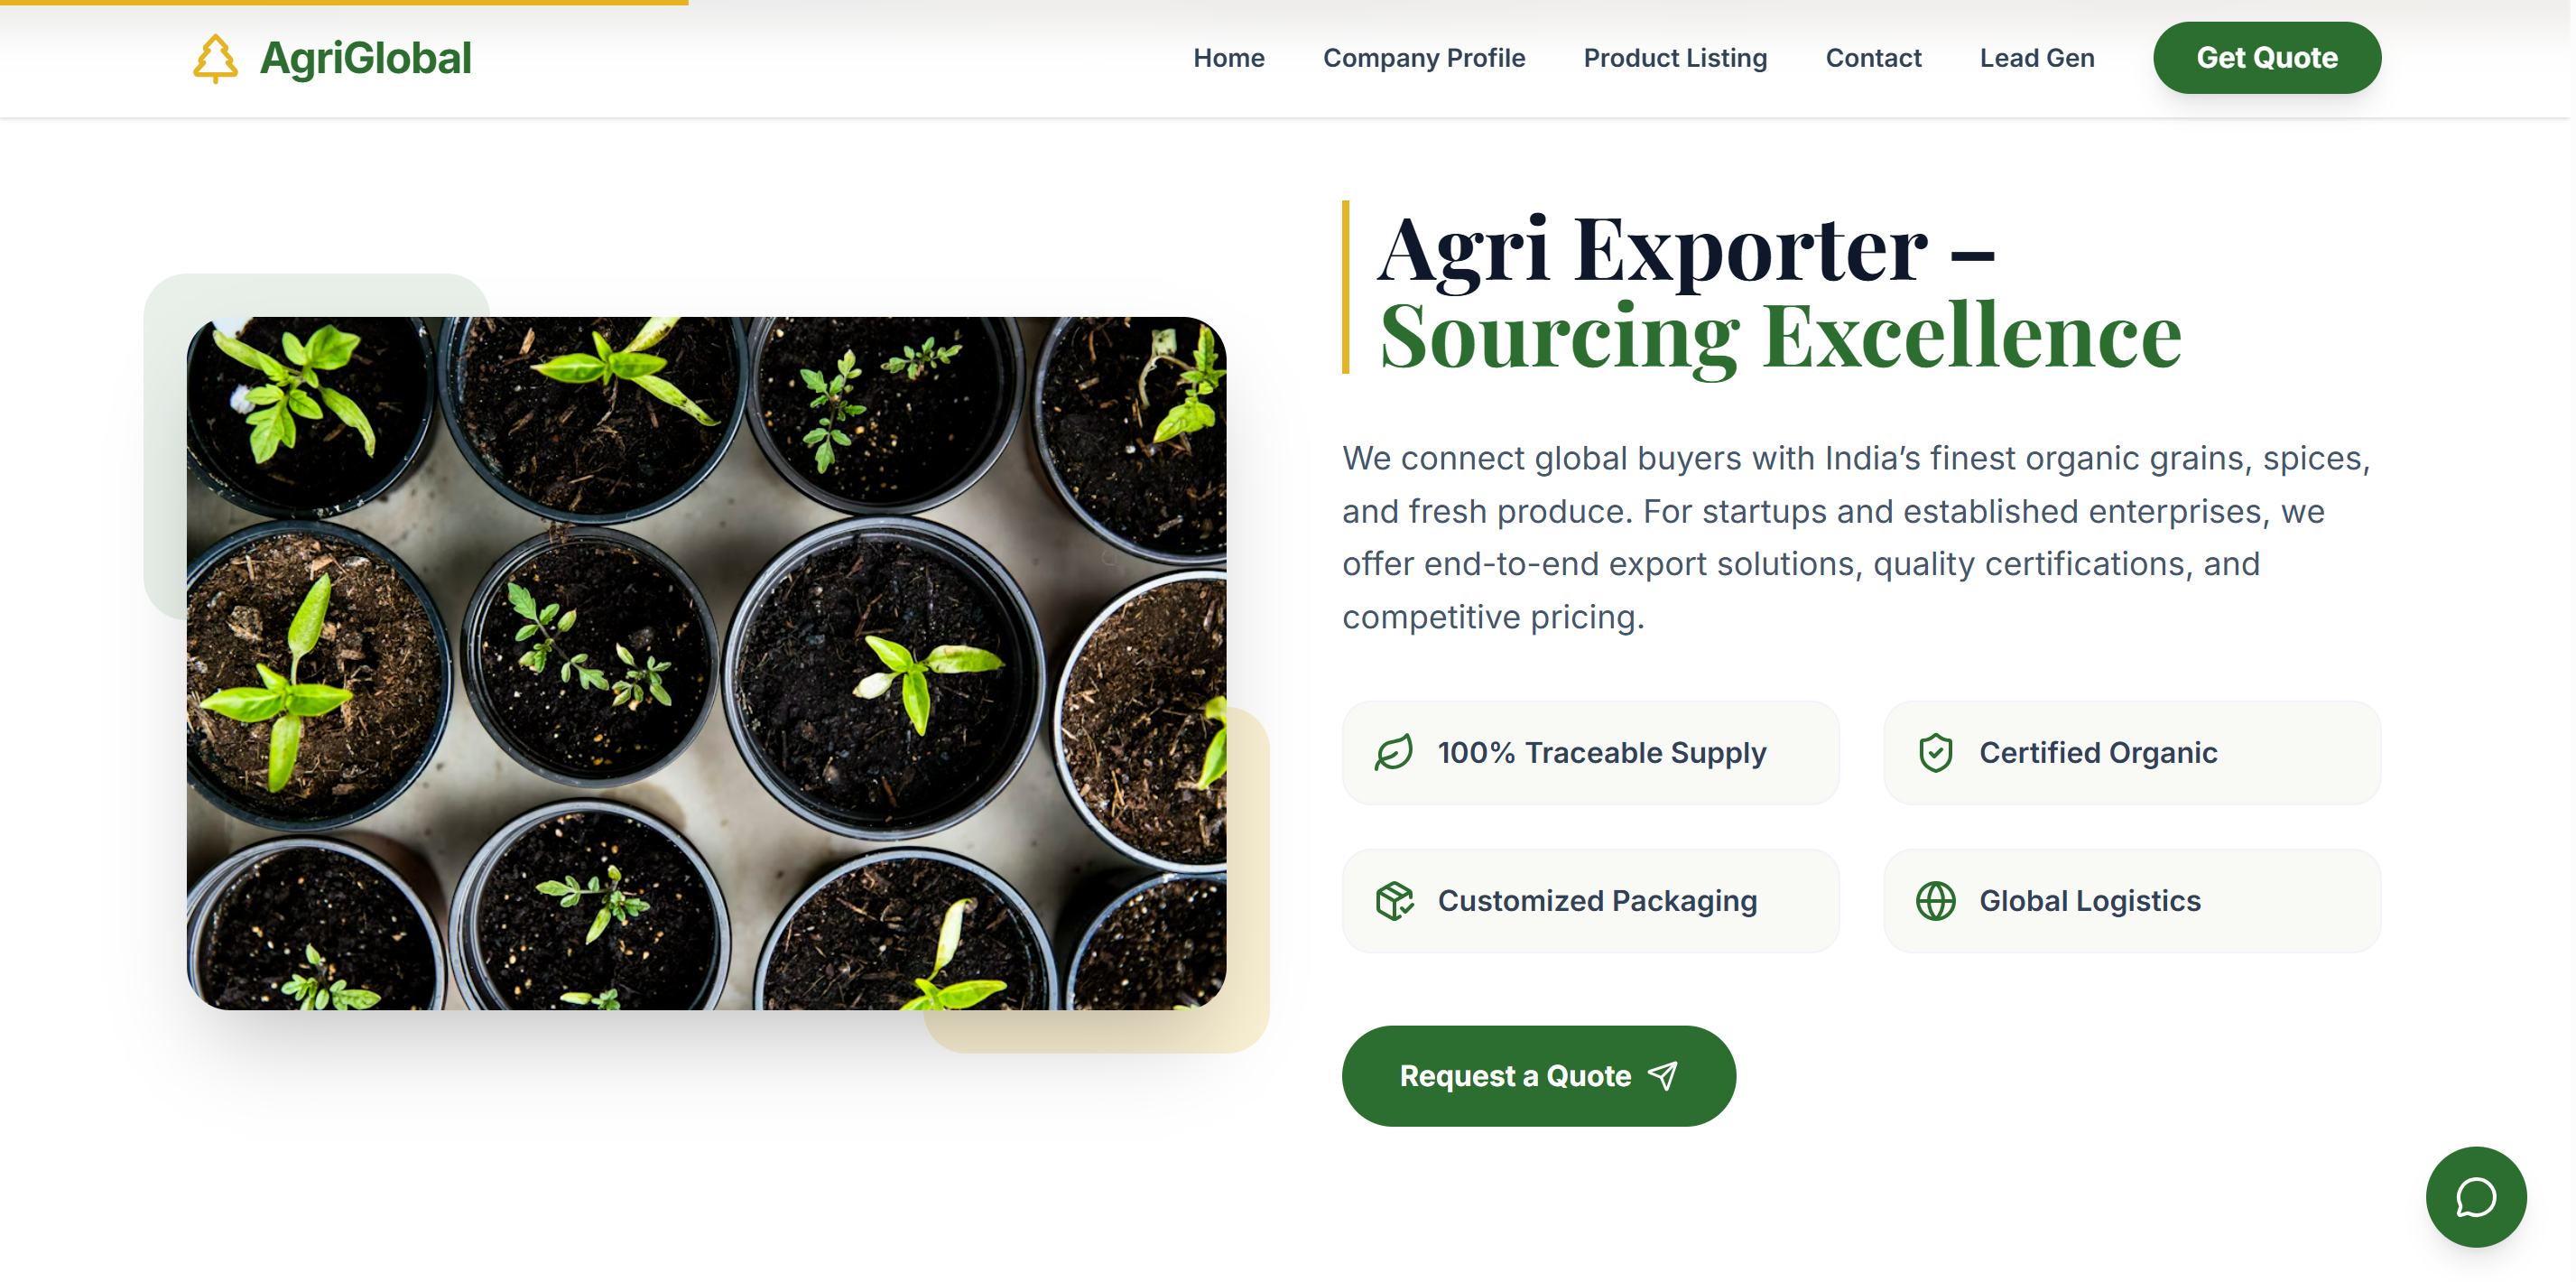Viewport: 2576px width, 1282px height.
Task: Click the paper plane icon in Request a Quote
Action: (1663, 1076)
